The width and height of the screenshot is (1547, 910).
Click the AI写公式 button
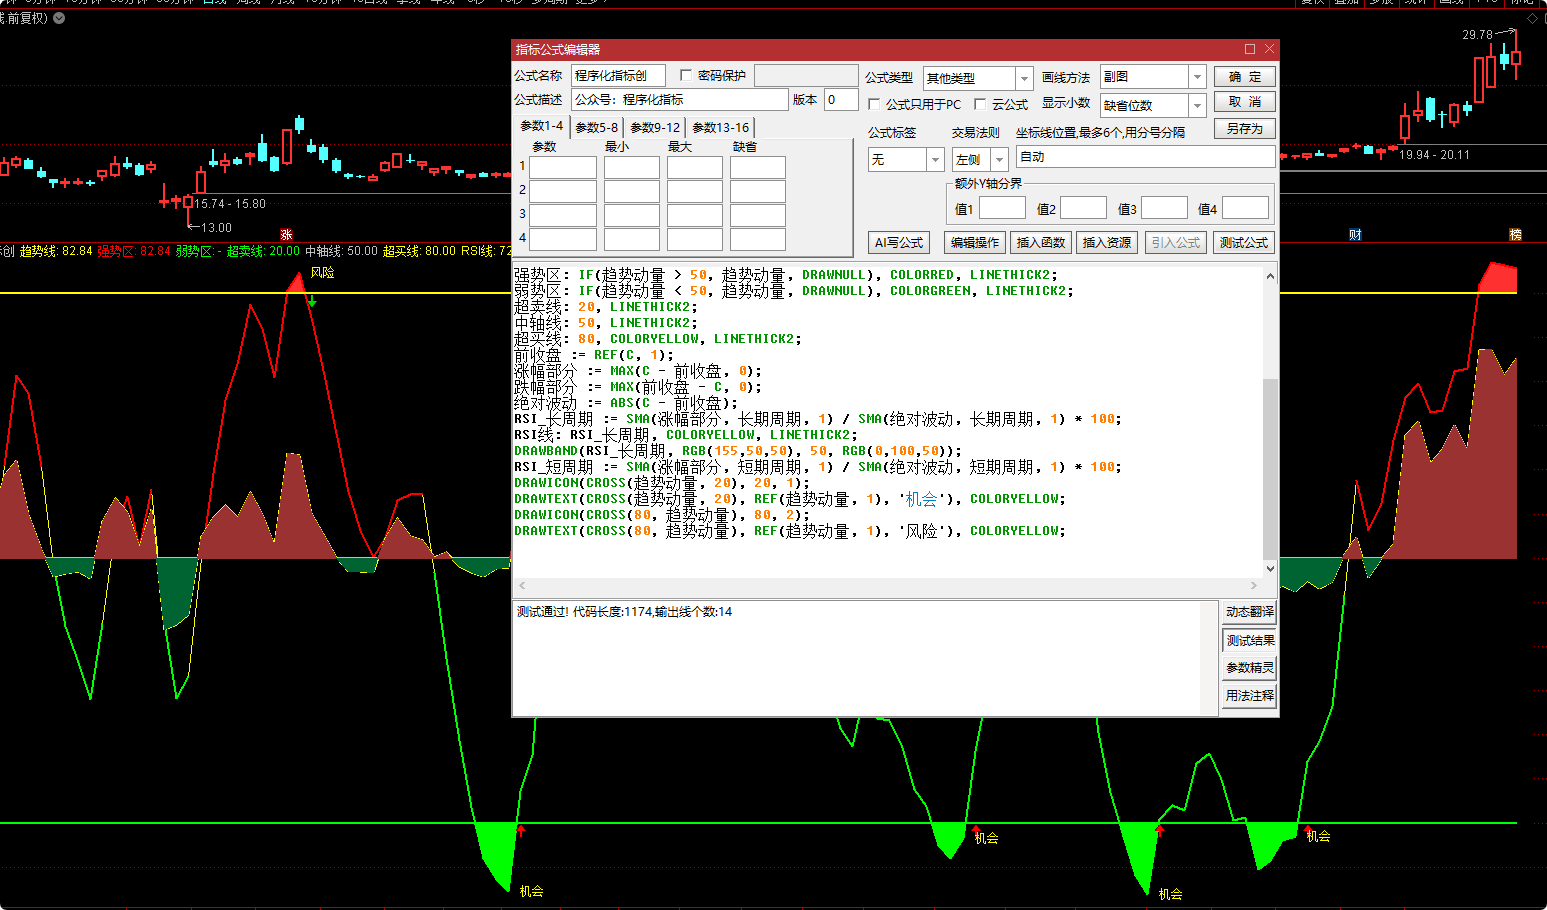click(898, 242)
